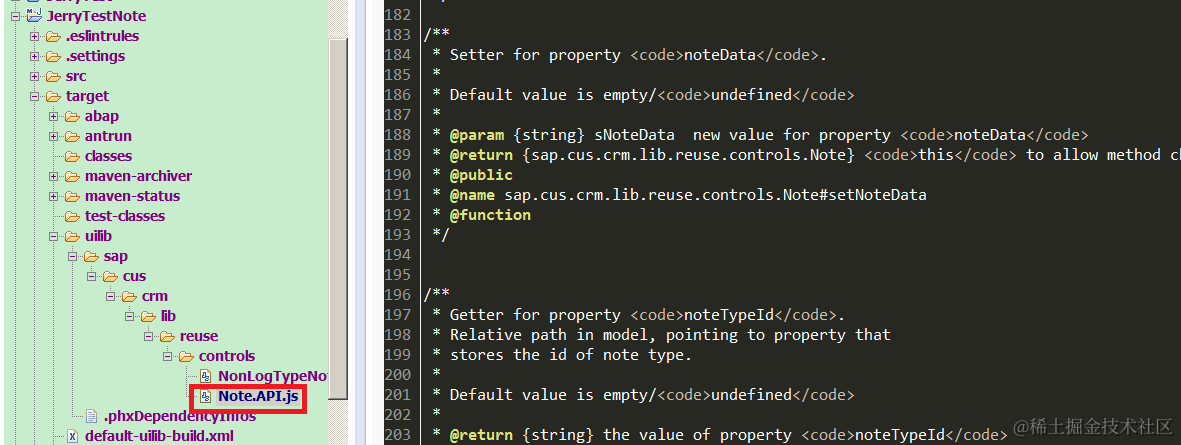This screenshot has height=445, width=1181.
Task: Click the @name tag on line 191
Action: point(472,195)
